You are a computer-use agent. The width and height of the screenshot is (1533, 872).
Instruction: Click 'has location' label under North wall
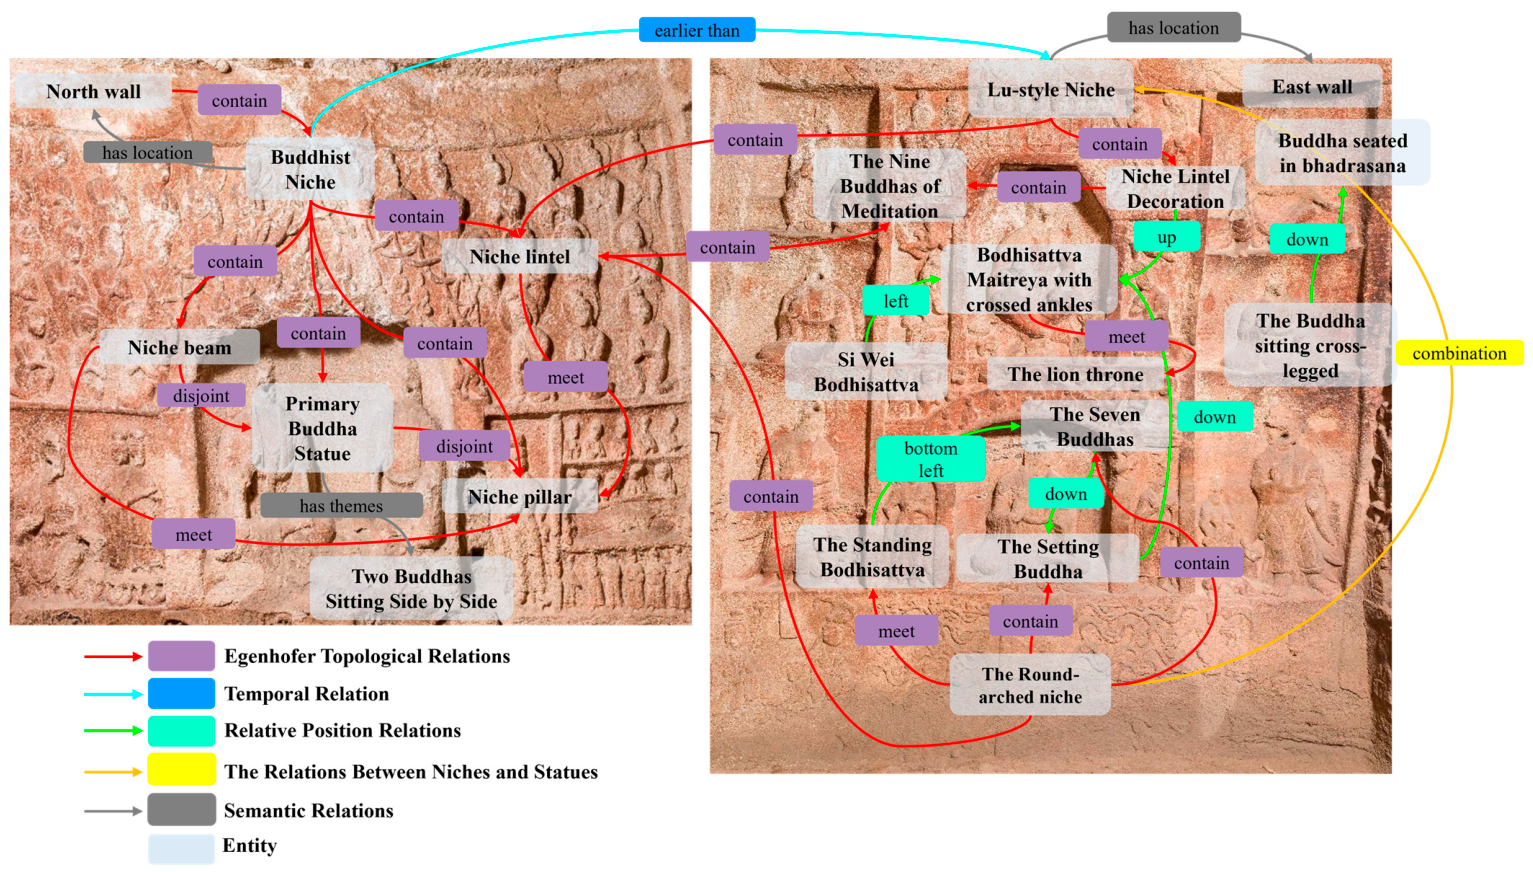point(148,152)
